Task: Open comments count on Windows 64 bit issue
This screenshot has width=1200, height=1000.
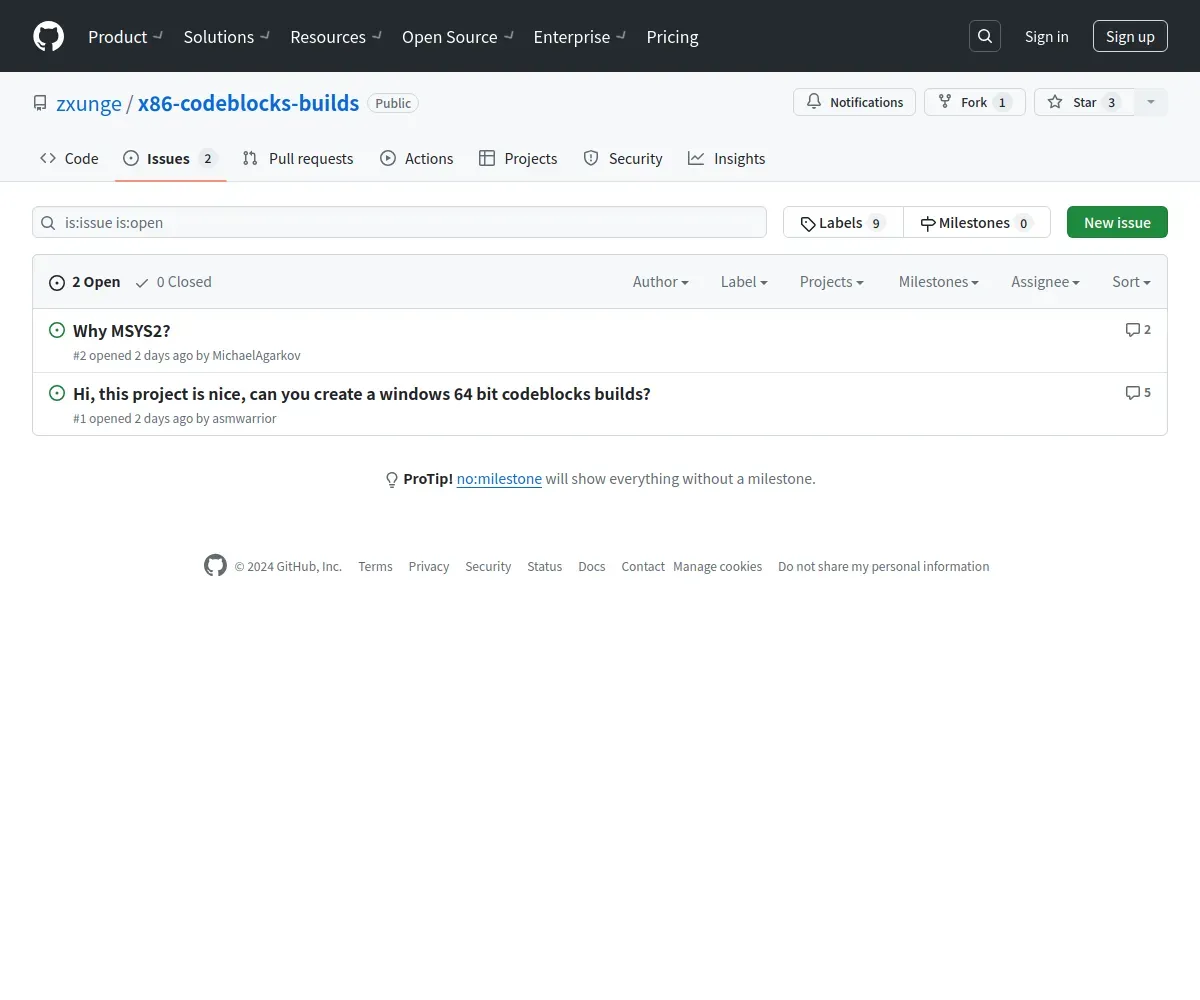Action: coord(1138,392)
